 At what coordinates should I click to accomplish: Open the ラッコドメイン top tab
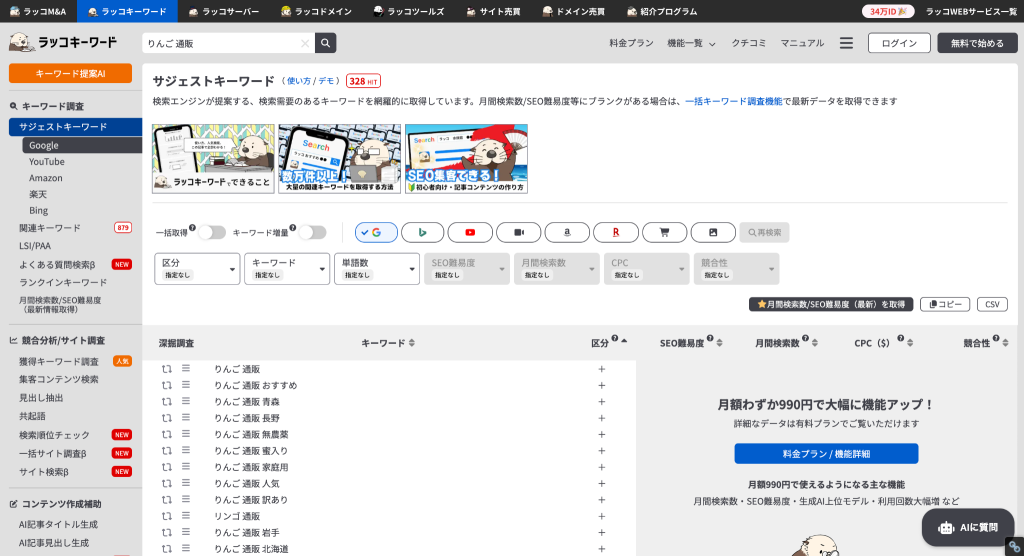[x=317, y=11]
